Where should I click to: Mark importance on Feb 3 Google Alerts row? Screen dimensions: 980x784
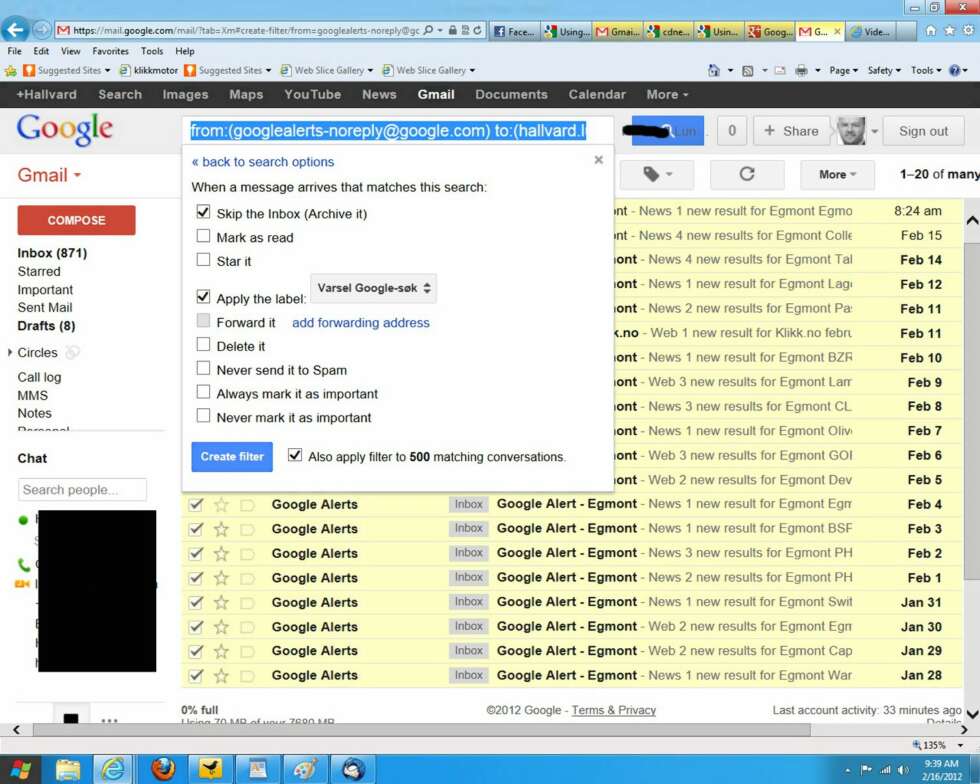click(x=248, y=529)
